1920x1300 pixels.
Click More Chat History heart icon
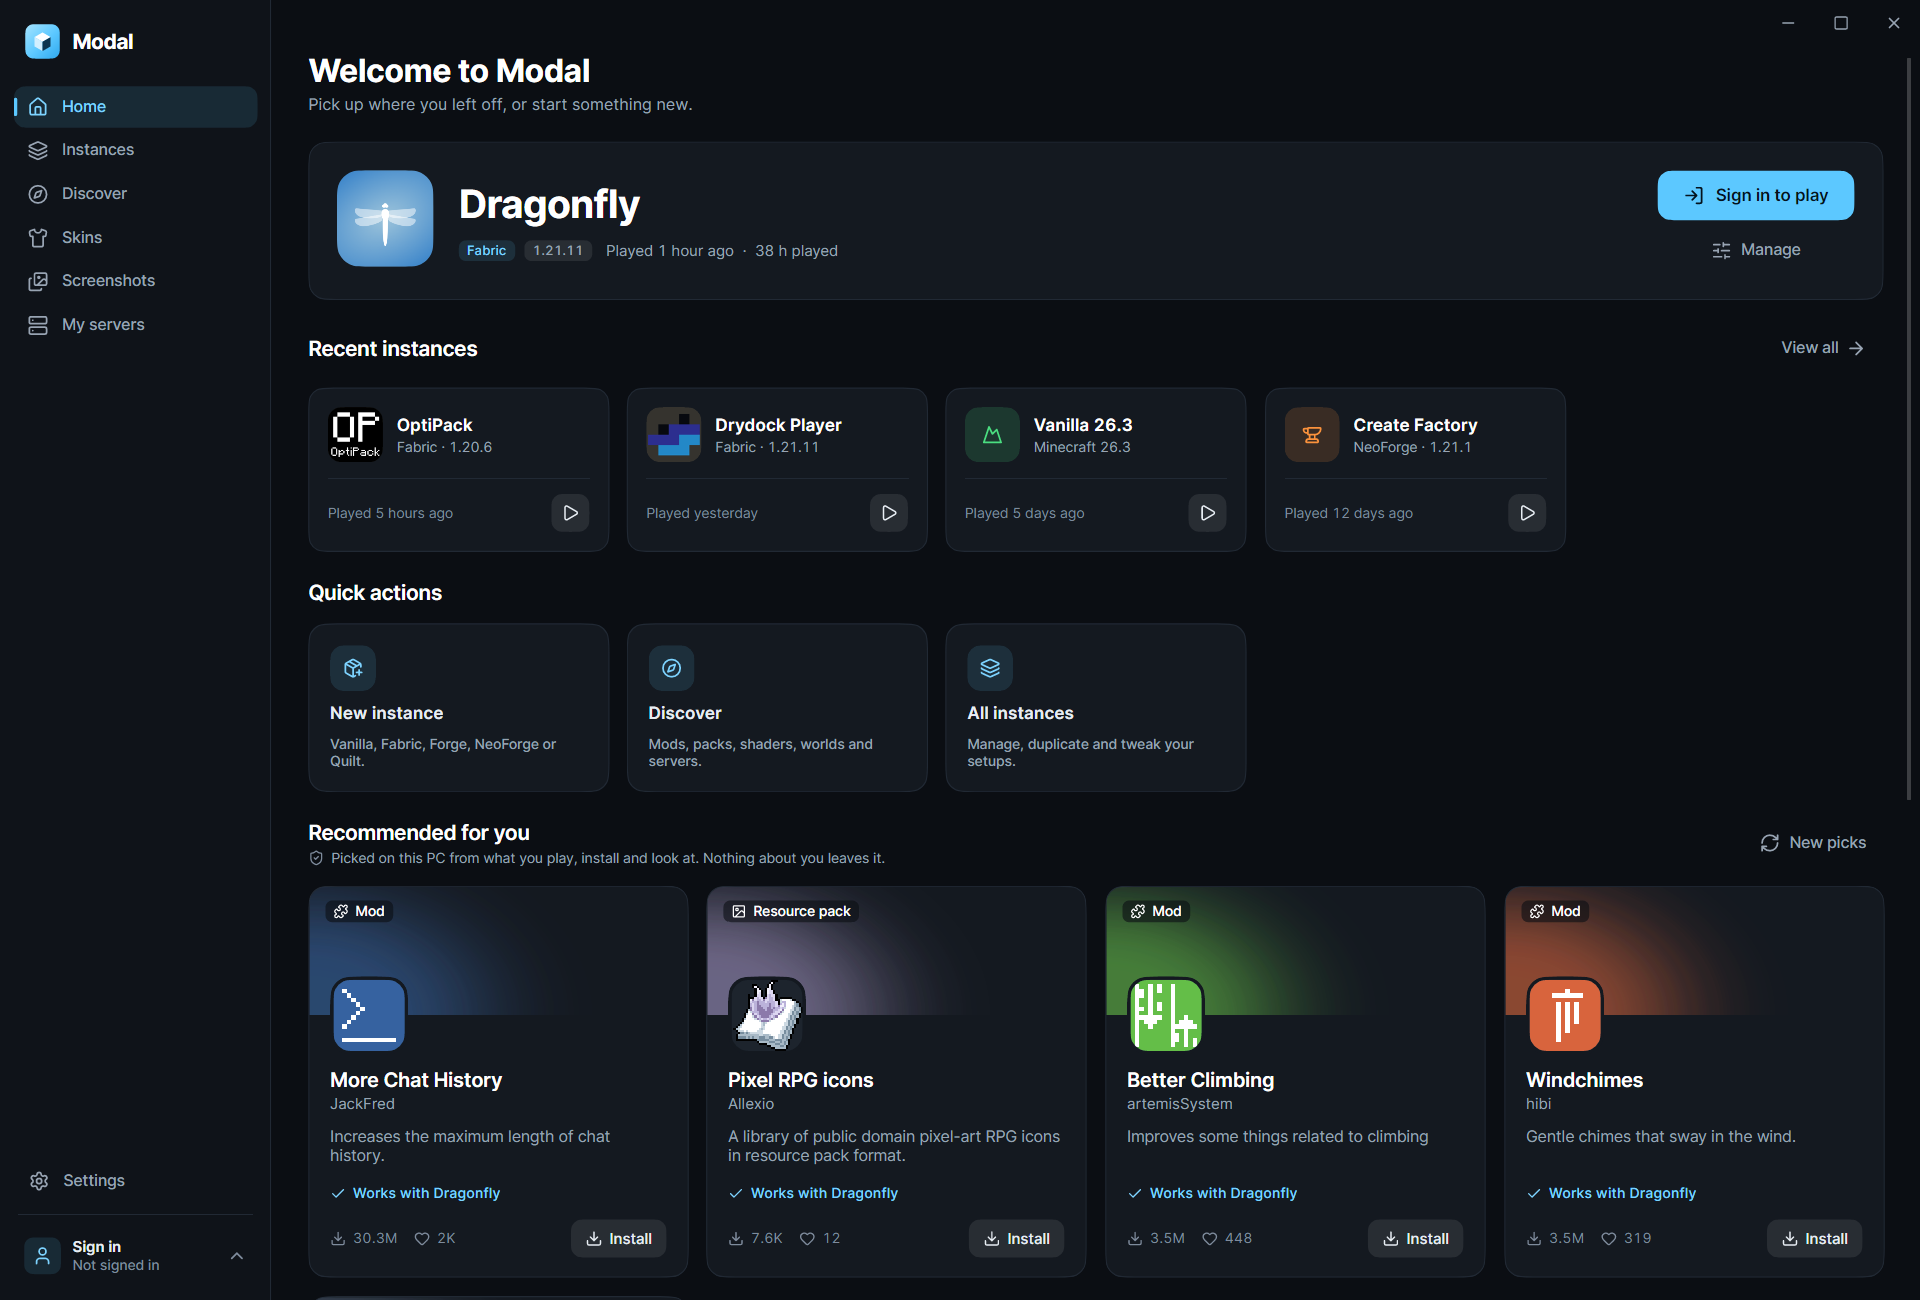click(x=422, y=1238)
